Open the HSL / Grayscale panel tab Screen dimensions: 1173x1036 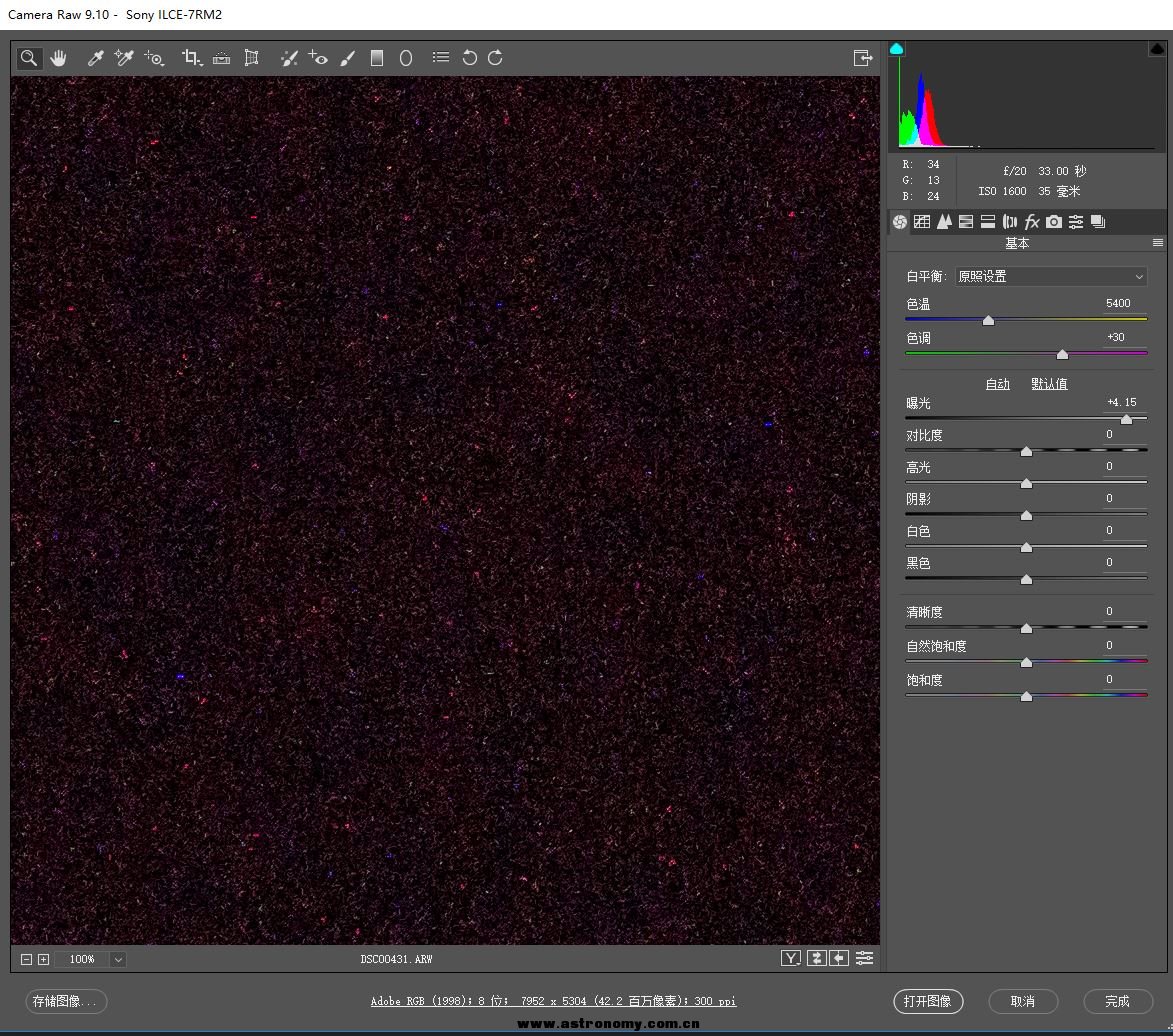pos(966,222)
